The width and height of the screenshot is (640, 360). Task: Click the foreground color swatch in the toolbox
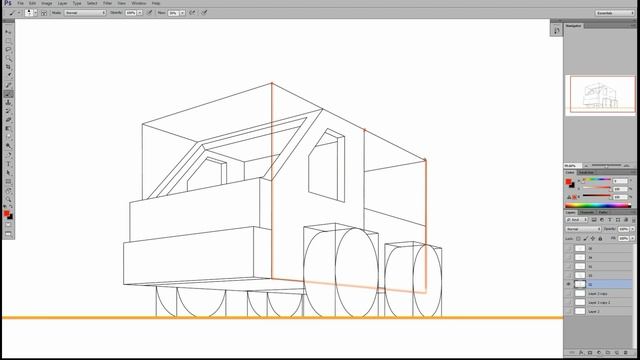pos(6,213)
